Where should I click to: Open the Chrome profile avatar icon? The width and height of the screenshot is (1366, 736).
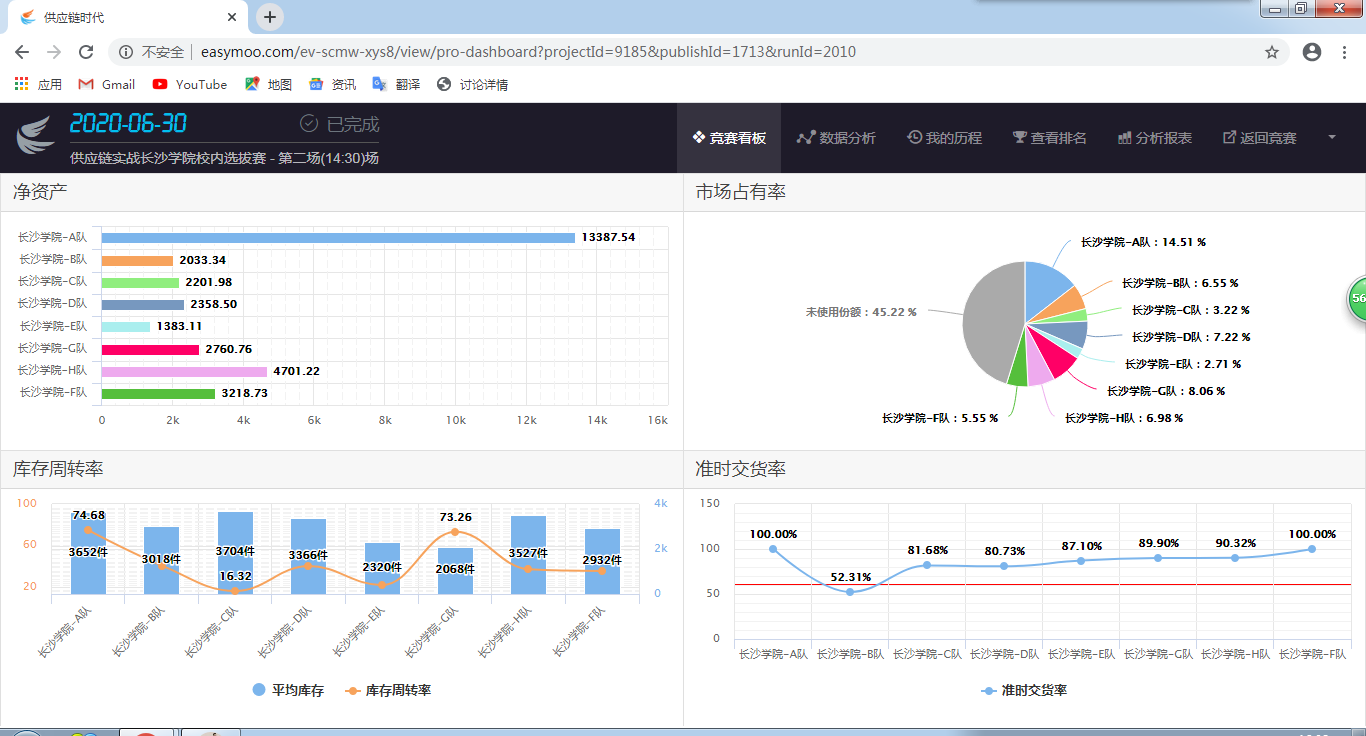click(1312, 52)
